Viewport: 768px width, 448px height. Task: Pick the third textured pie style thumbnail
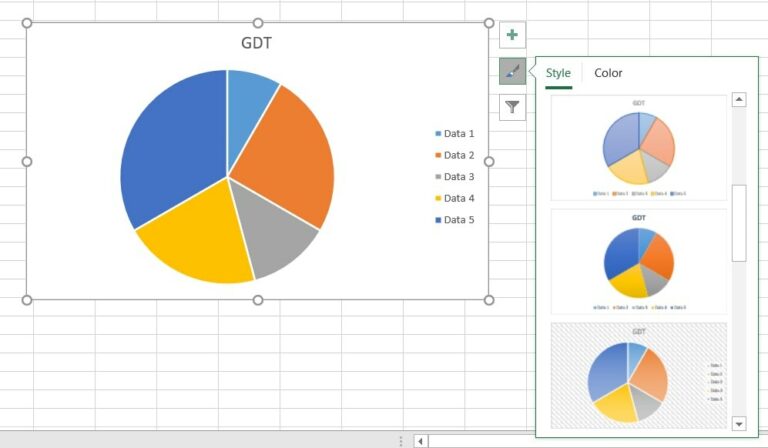639,375
